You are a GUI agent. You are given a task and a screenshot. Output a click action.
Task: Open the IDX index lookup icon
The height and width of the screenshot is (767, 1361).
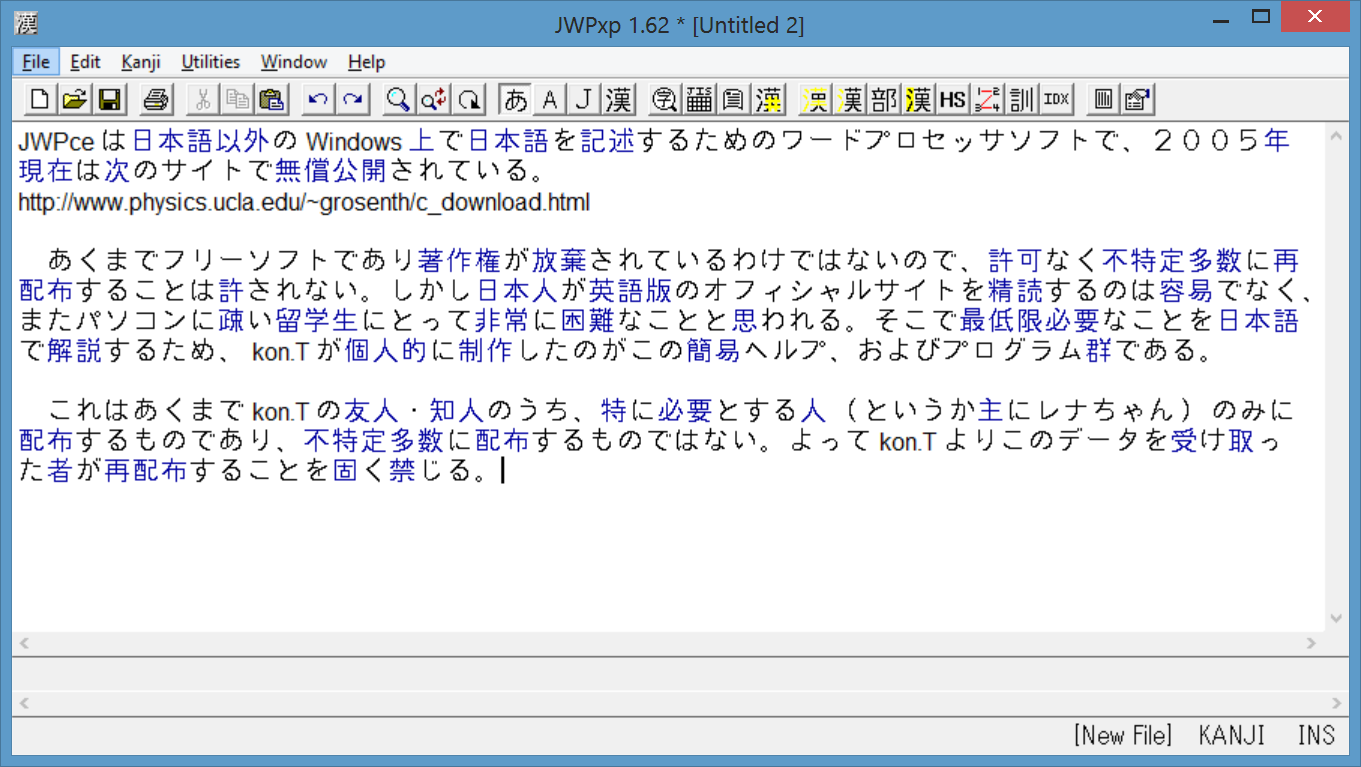point(1056,99)
